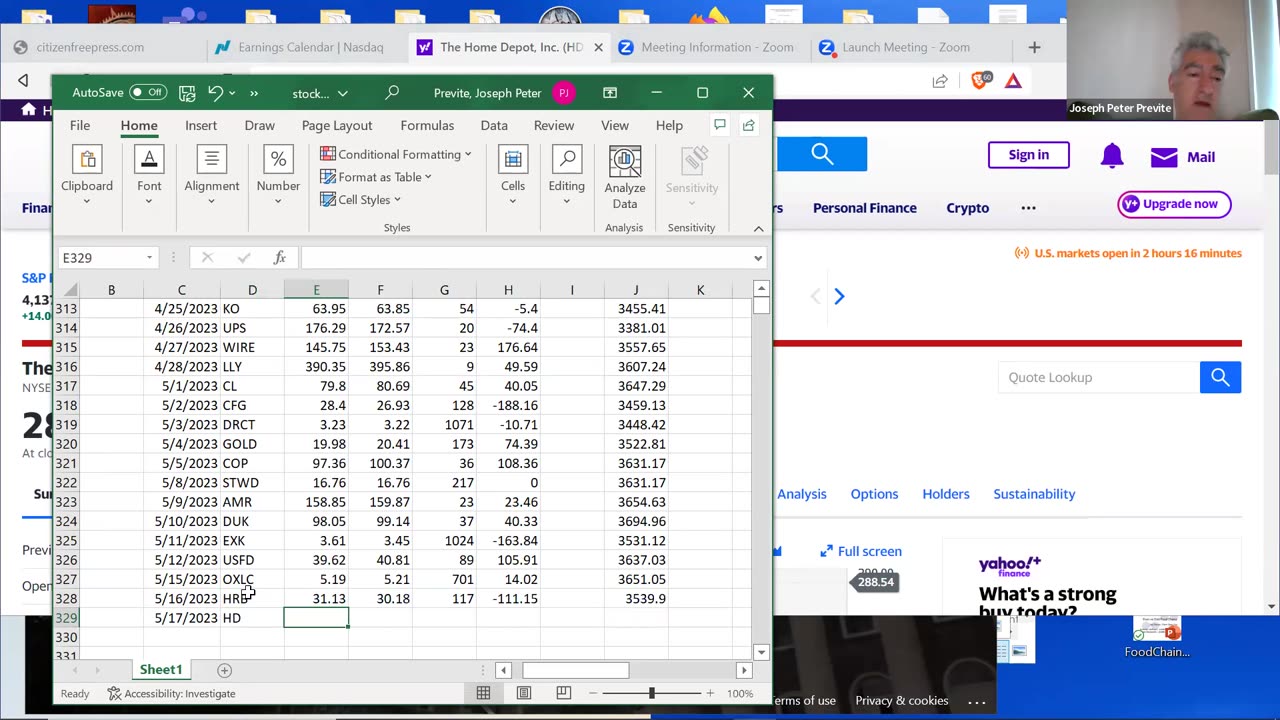Click the Insert Function fx icon

pyautogui.click(x=280, y=258)
